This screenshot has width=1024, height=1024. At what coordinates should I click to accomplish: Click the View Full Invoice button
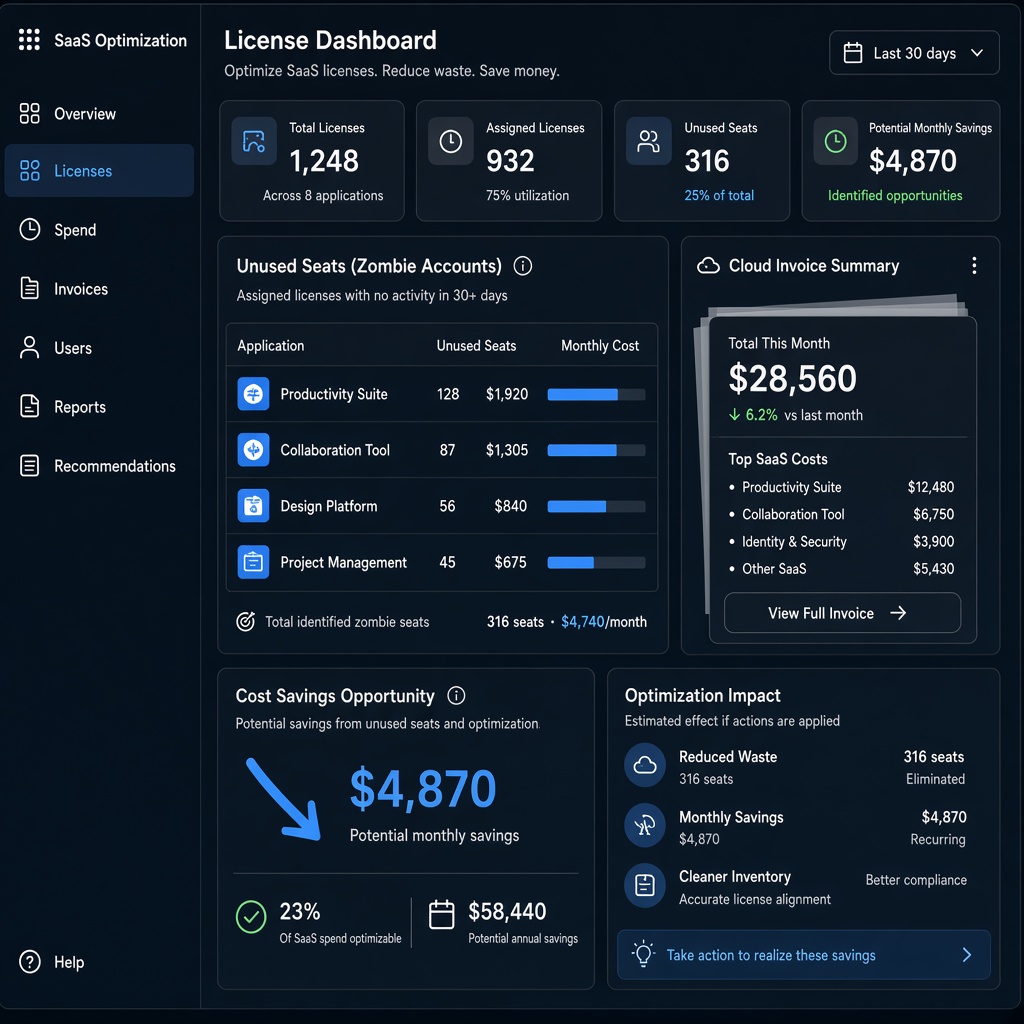(x=842, y=613)
